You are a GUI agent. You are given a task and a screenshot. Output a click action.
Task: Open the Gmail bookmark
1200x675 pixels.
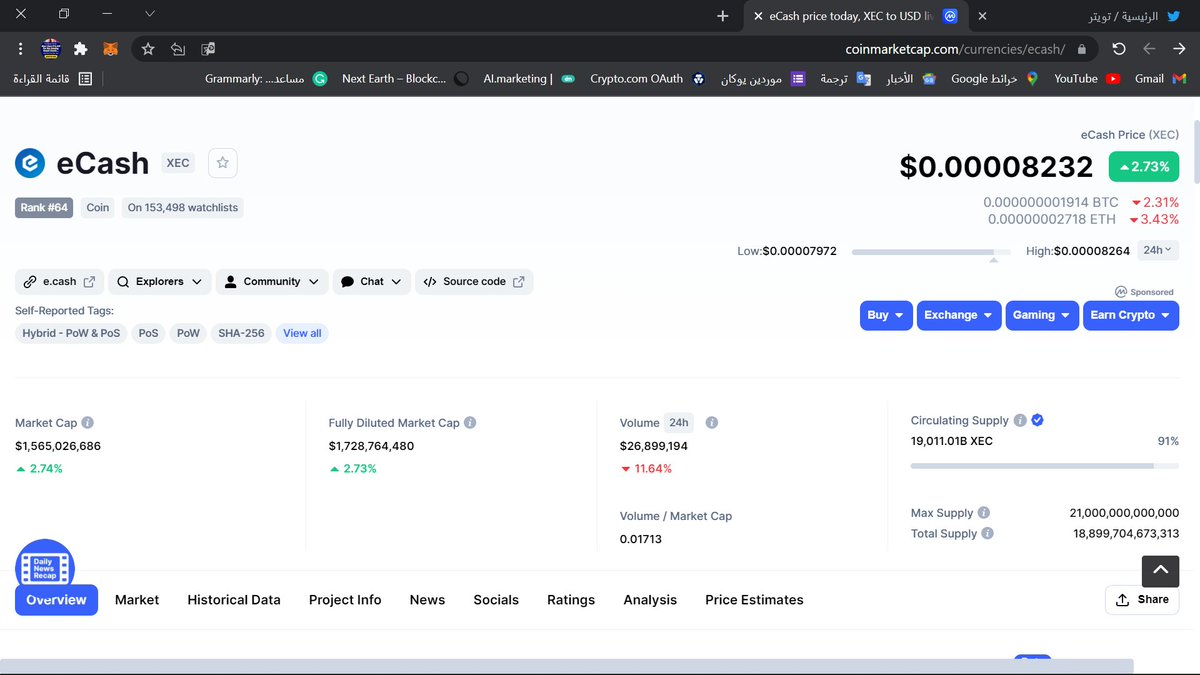[1160, 79]
